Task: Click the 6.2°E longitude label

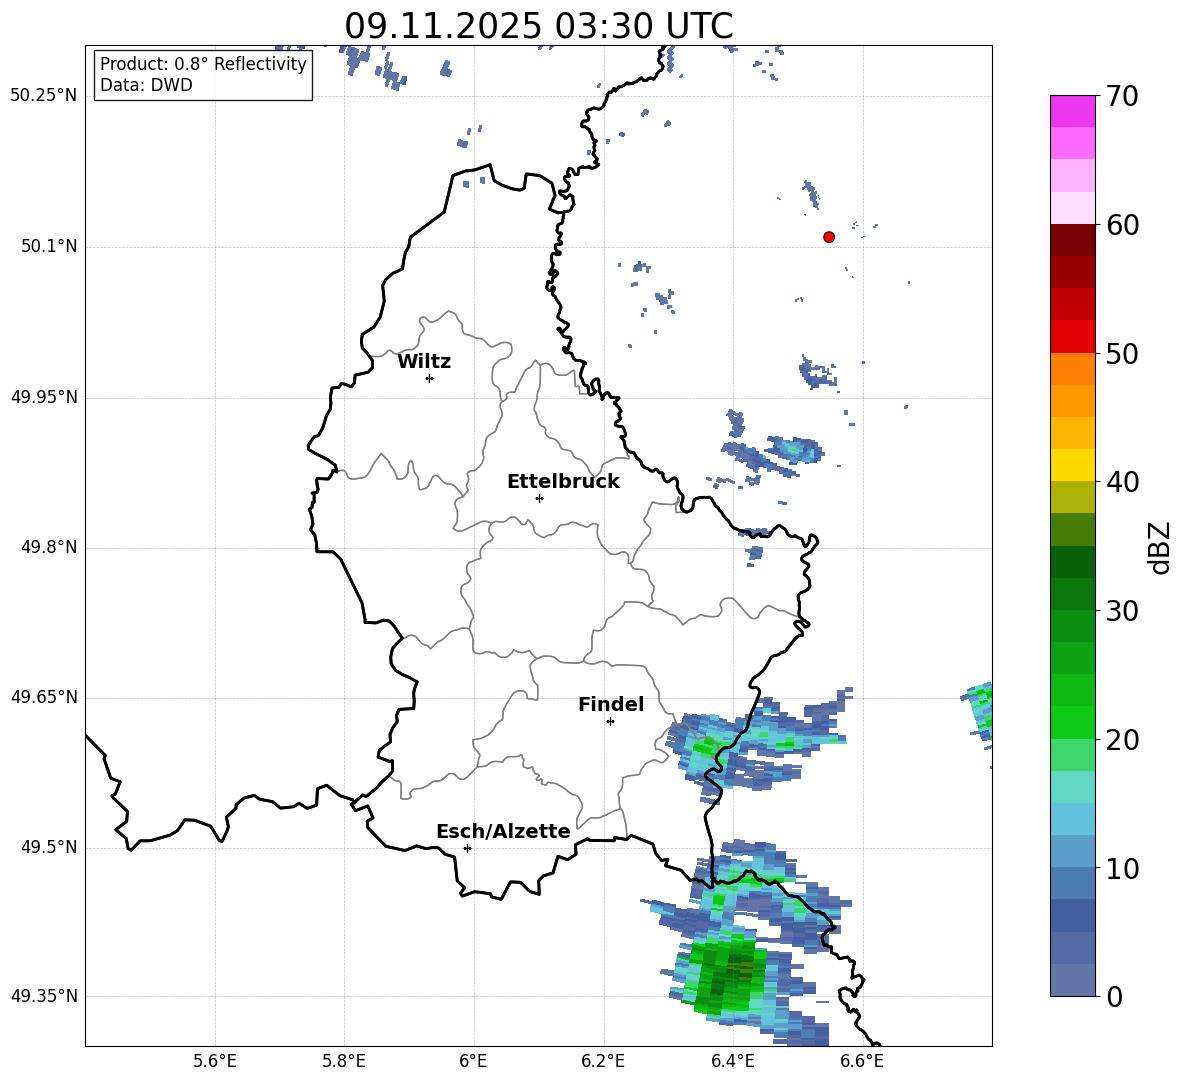Action: point(603,1061)
